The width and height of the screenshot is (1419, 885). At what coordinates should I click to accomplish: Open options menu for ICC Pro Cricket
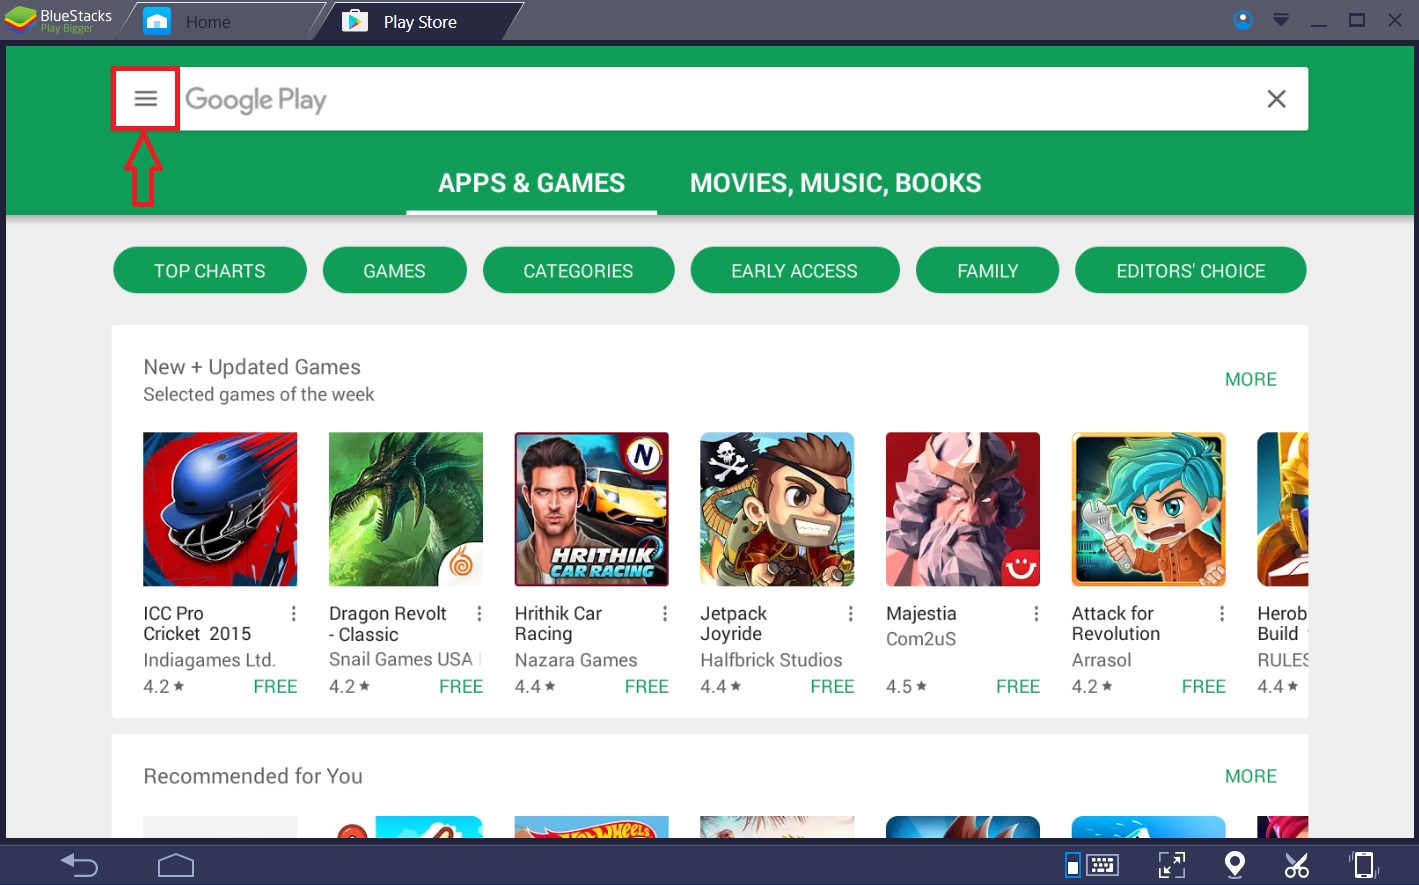(x=293, y=614)
